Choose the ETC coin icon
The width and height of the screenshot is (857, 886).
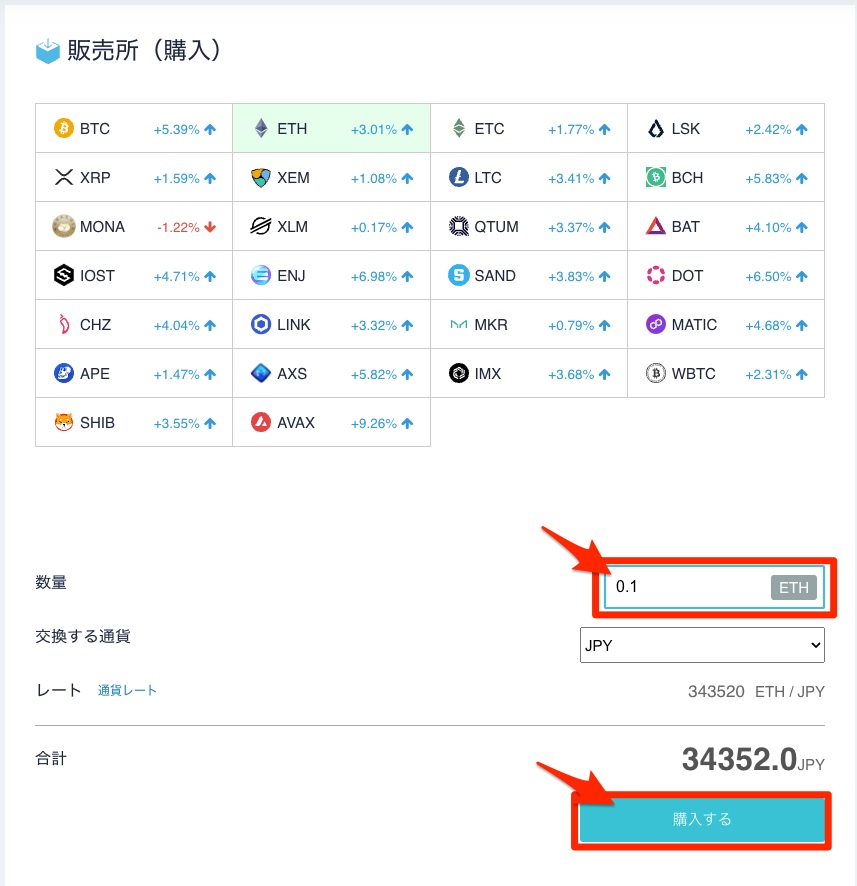pyautogui.click(x=459, y=128)
